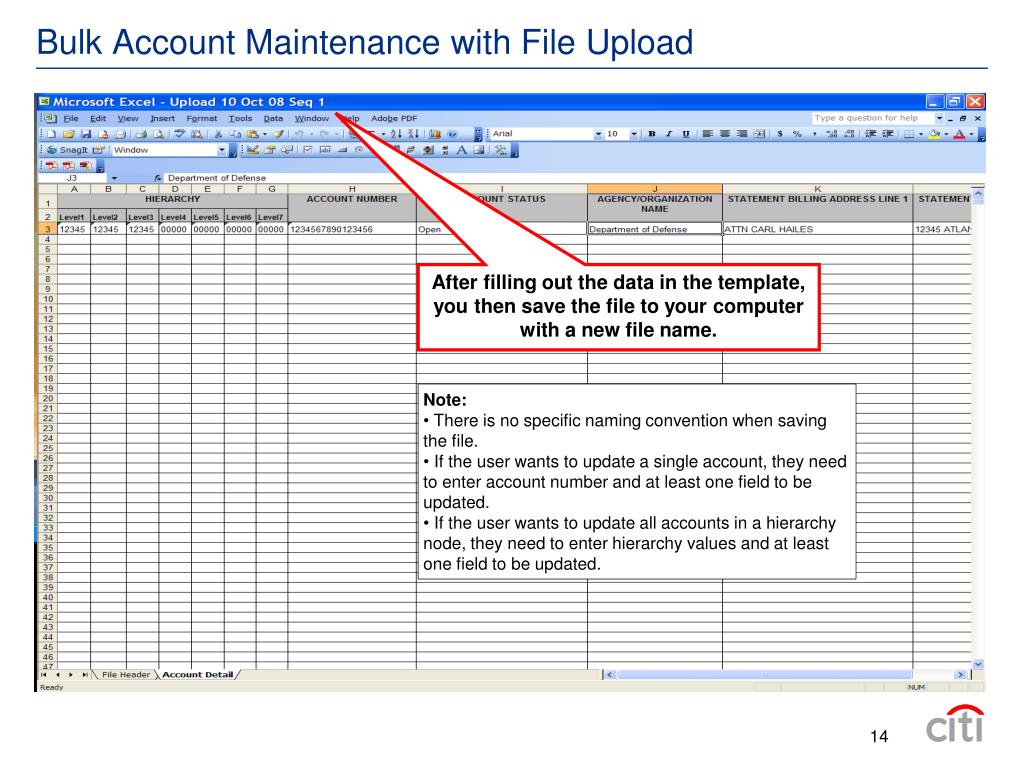Select column H header
The image size is (1024, 768).
[x=351, y=189]
